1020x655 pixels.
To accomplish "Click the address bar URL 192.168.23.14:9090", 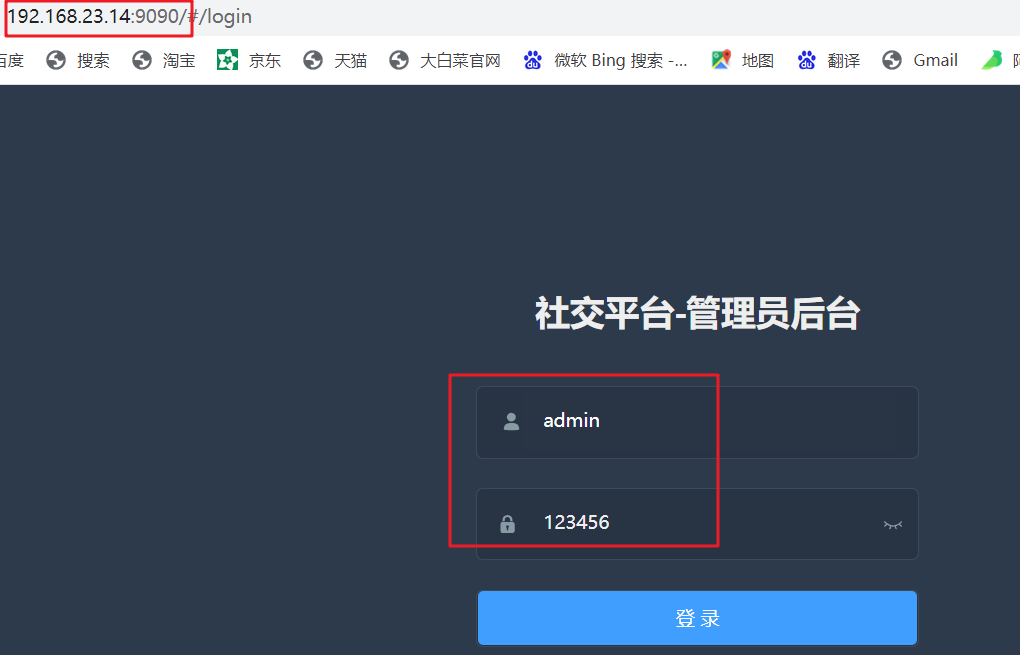I will tap(97, 16).
